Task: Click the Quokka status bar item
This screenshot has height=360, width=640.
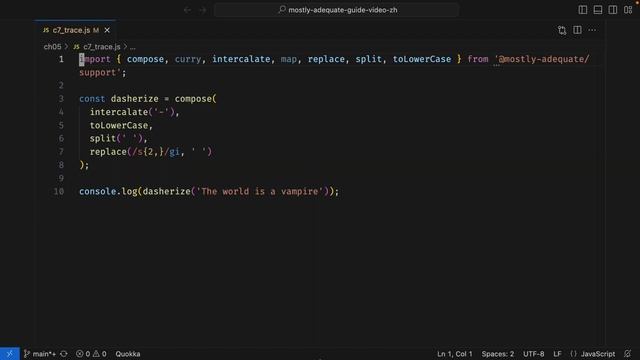Action: pyautogui.click(x=128, y=354)
